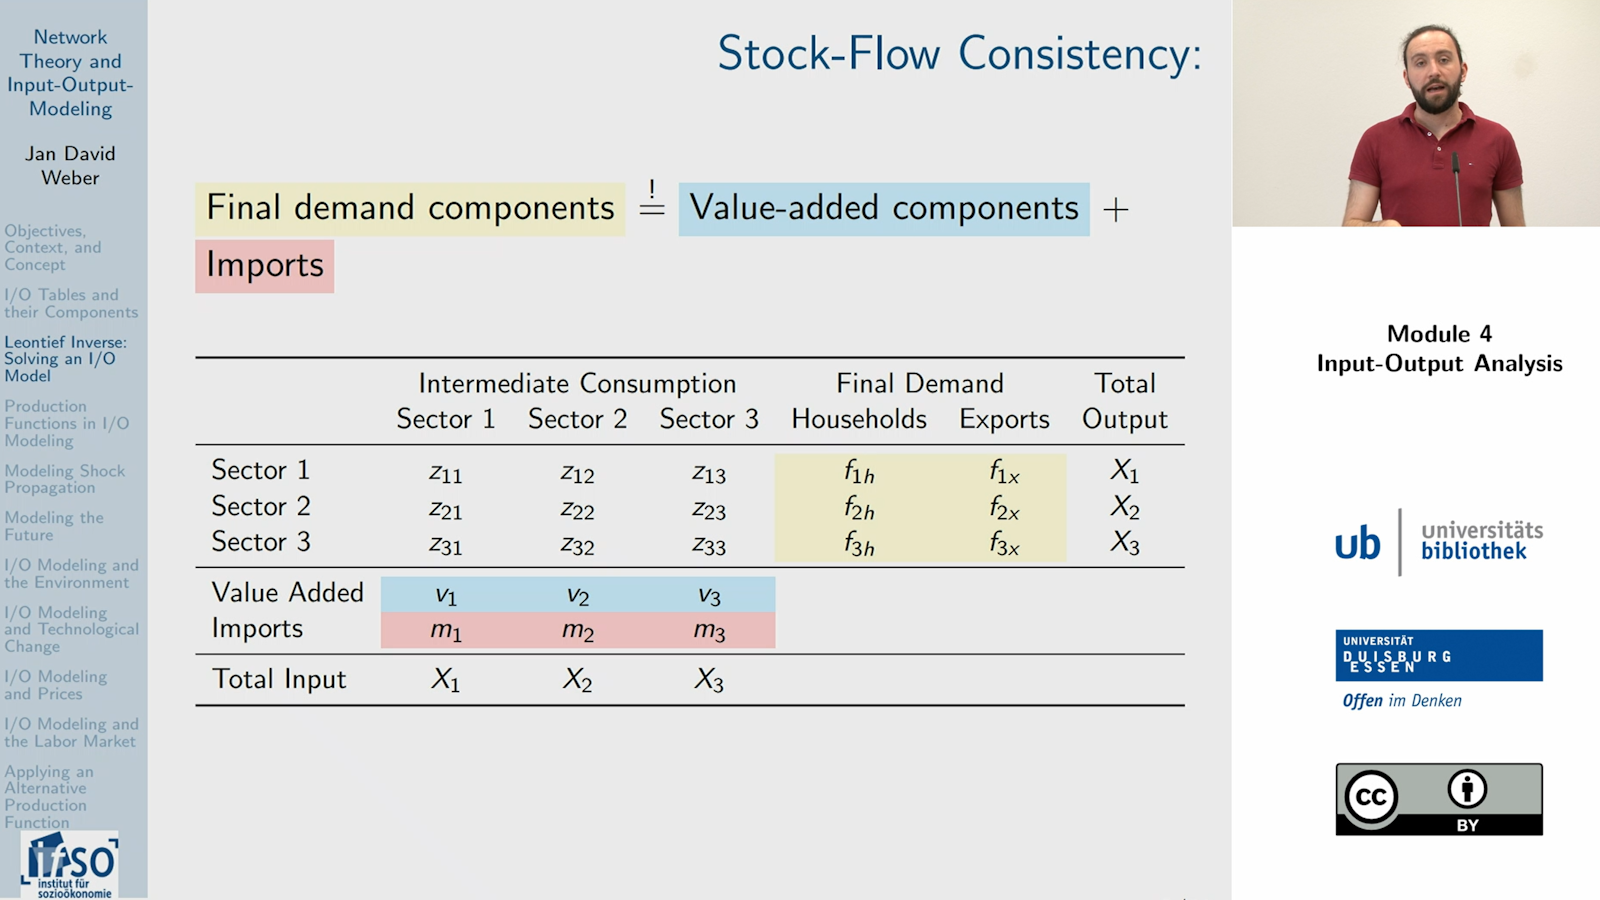Open 'Objectives, Context, and Concept' section
The height and width of the screenshot is (900, 1600).
pos(53,247)
